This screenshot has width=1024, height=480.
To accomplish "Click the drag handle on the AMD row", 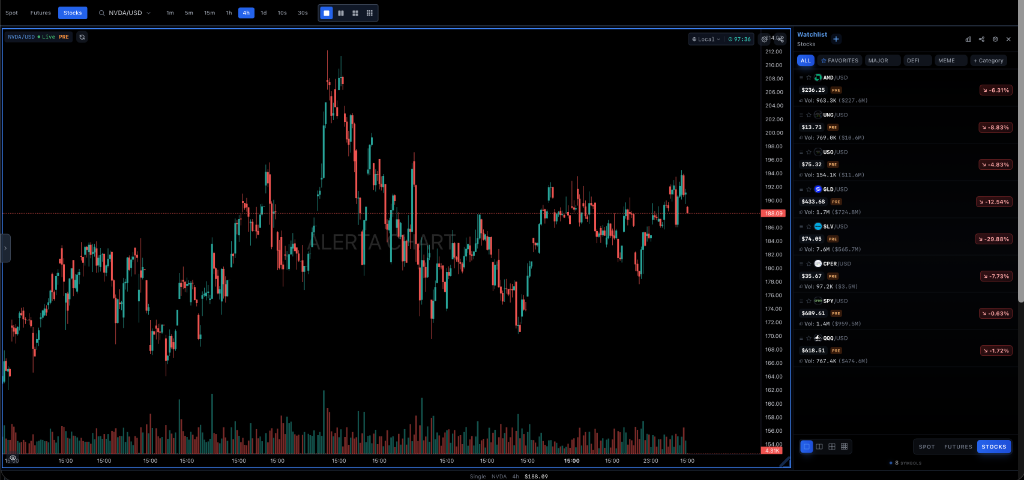I will (x=801, y=78).
